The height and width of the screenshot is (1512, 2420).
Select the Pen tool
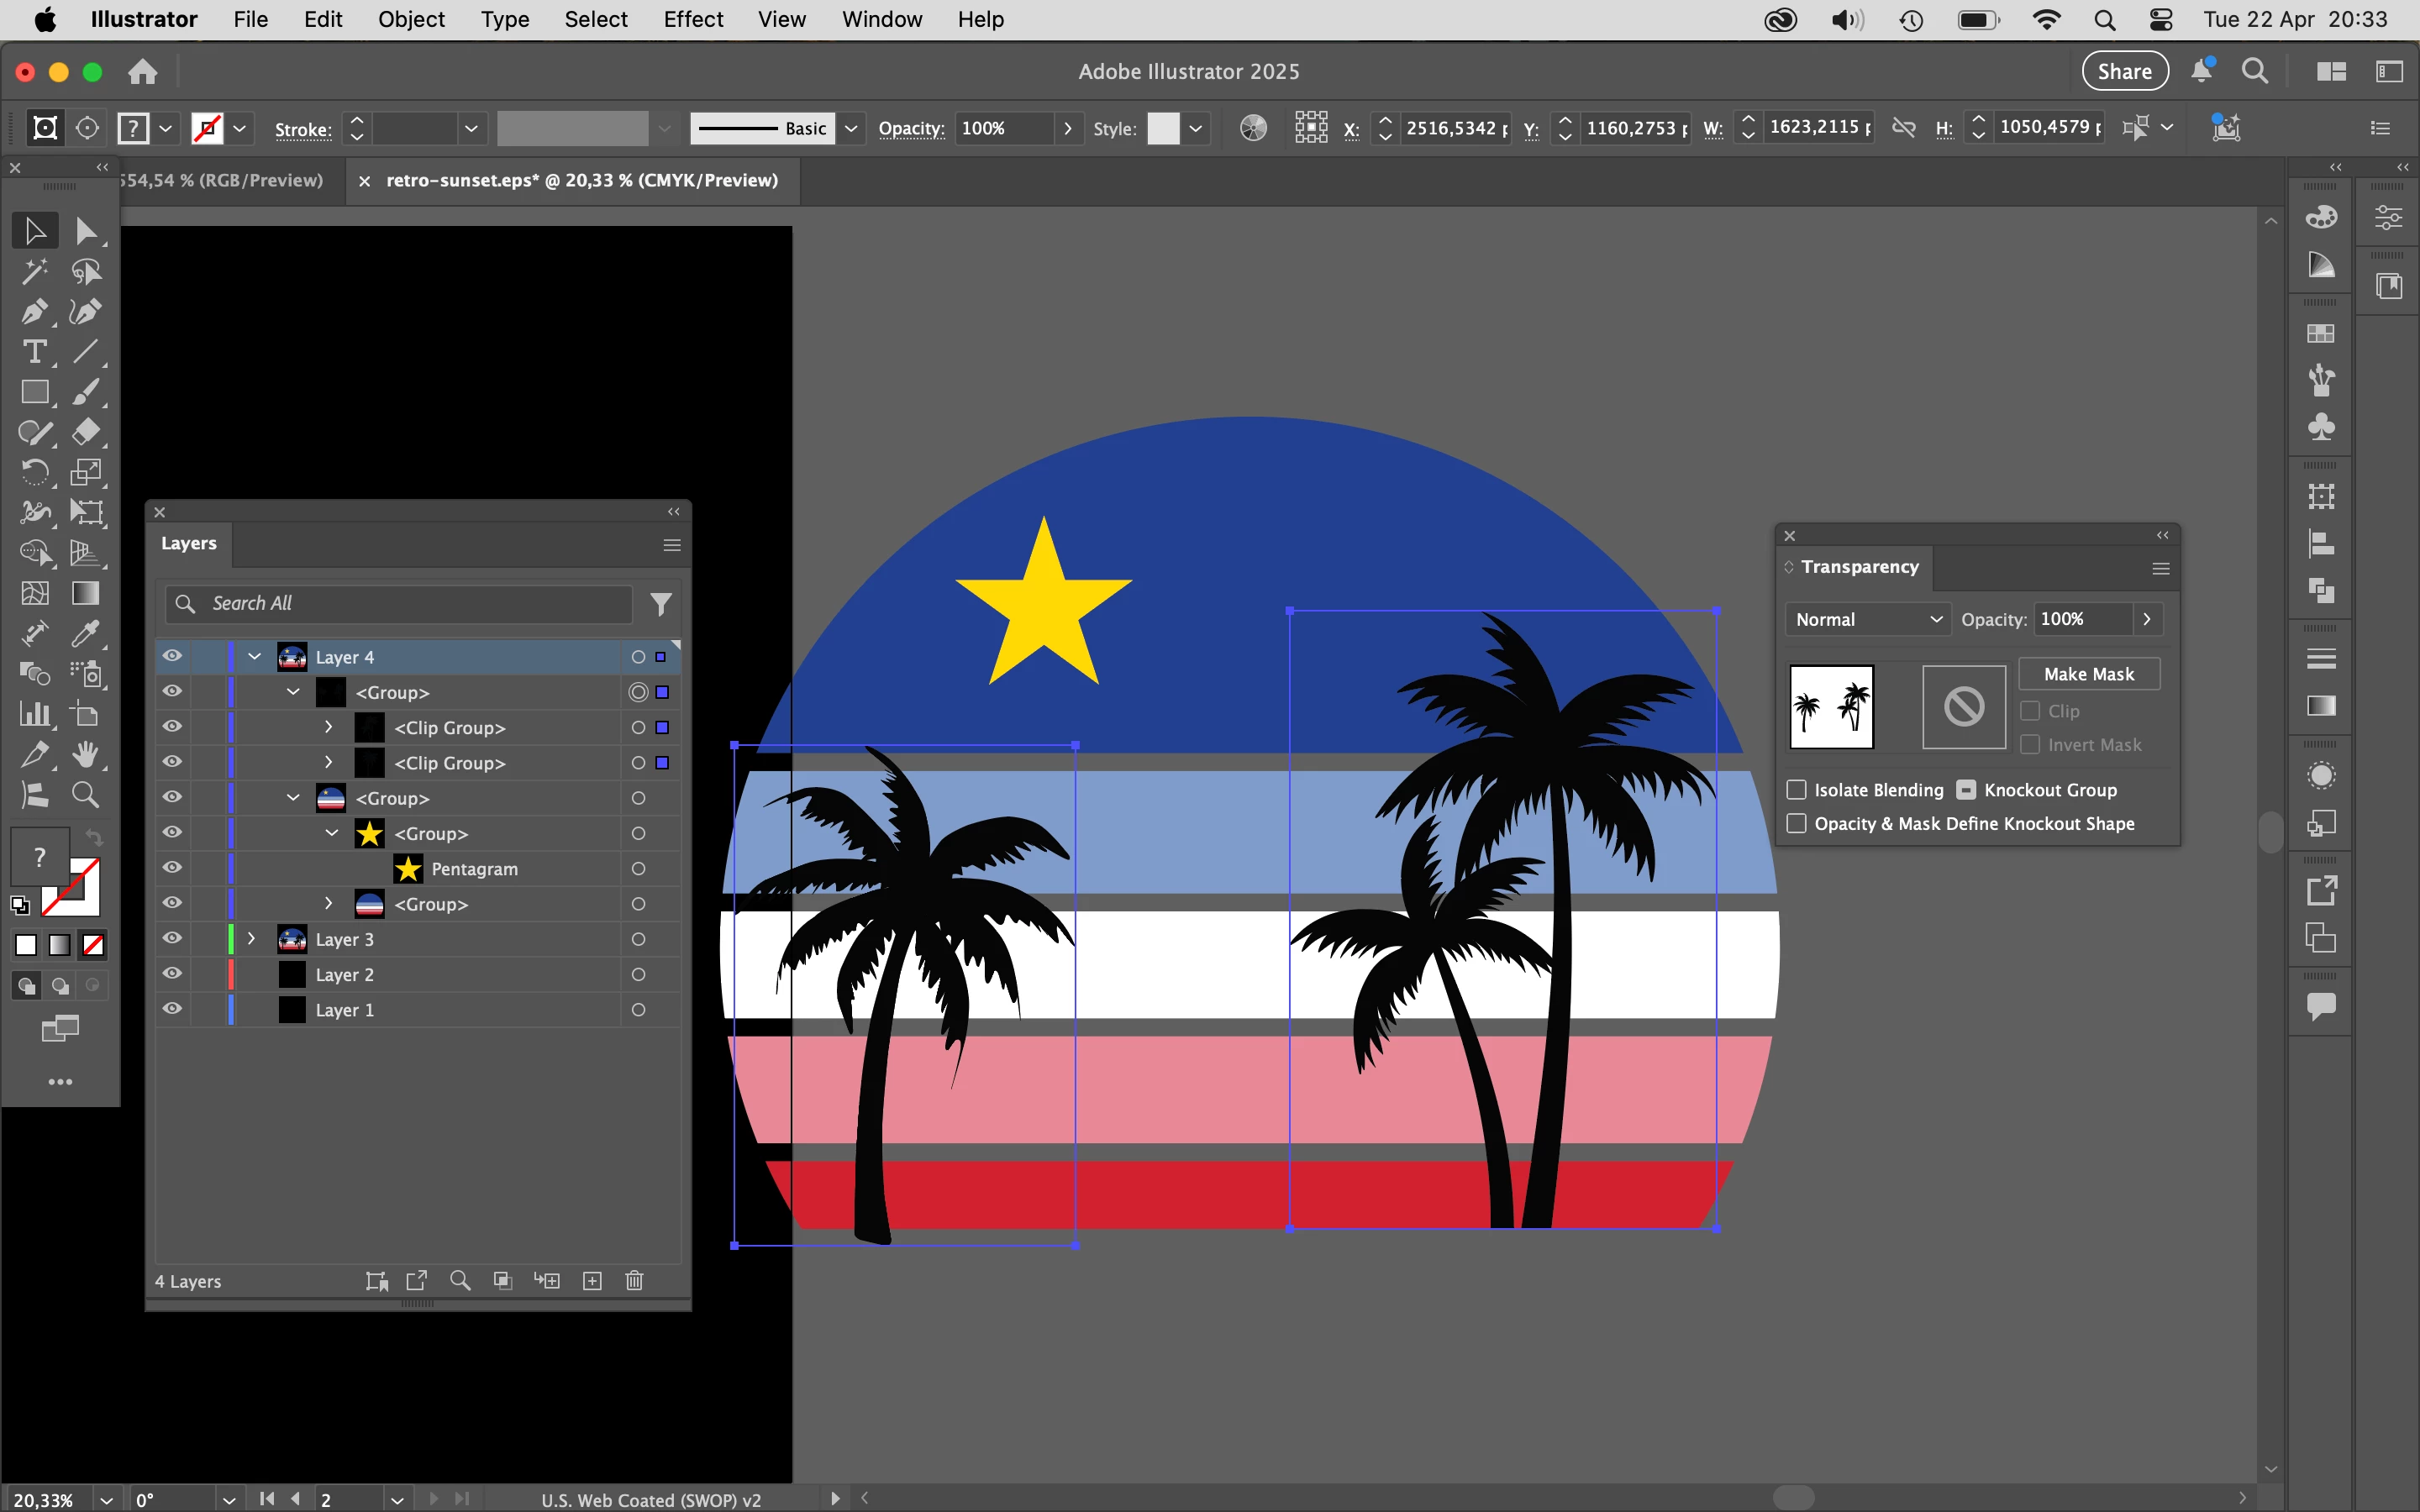(x=33, y=312)
